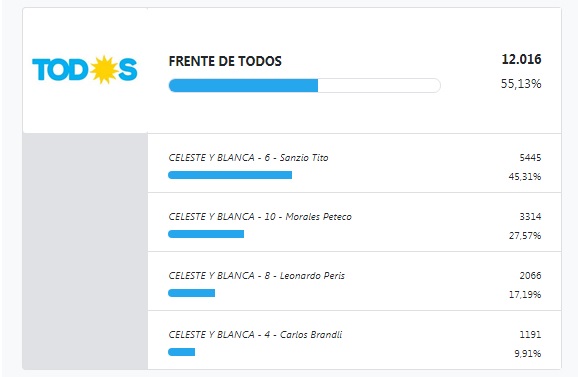The height and width of the screenshot is (377, 578).
Task: Click the 55,13% percentage value
Action: [521, 84]
